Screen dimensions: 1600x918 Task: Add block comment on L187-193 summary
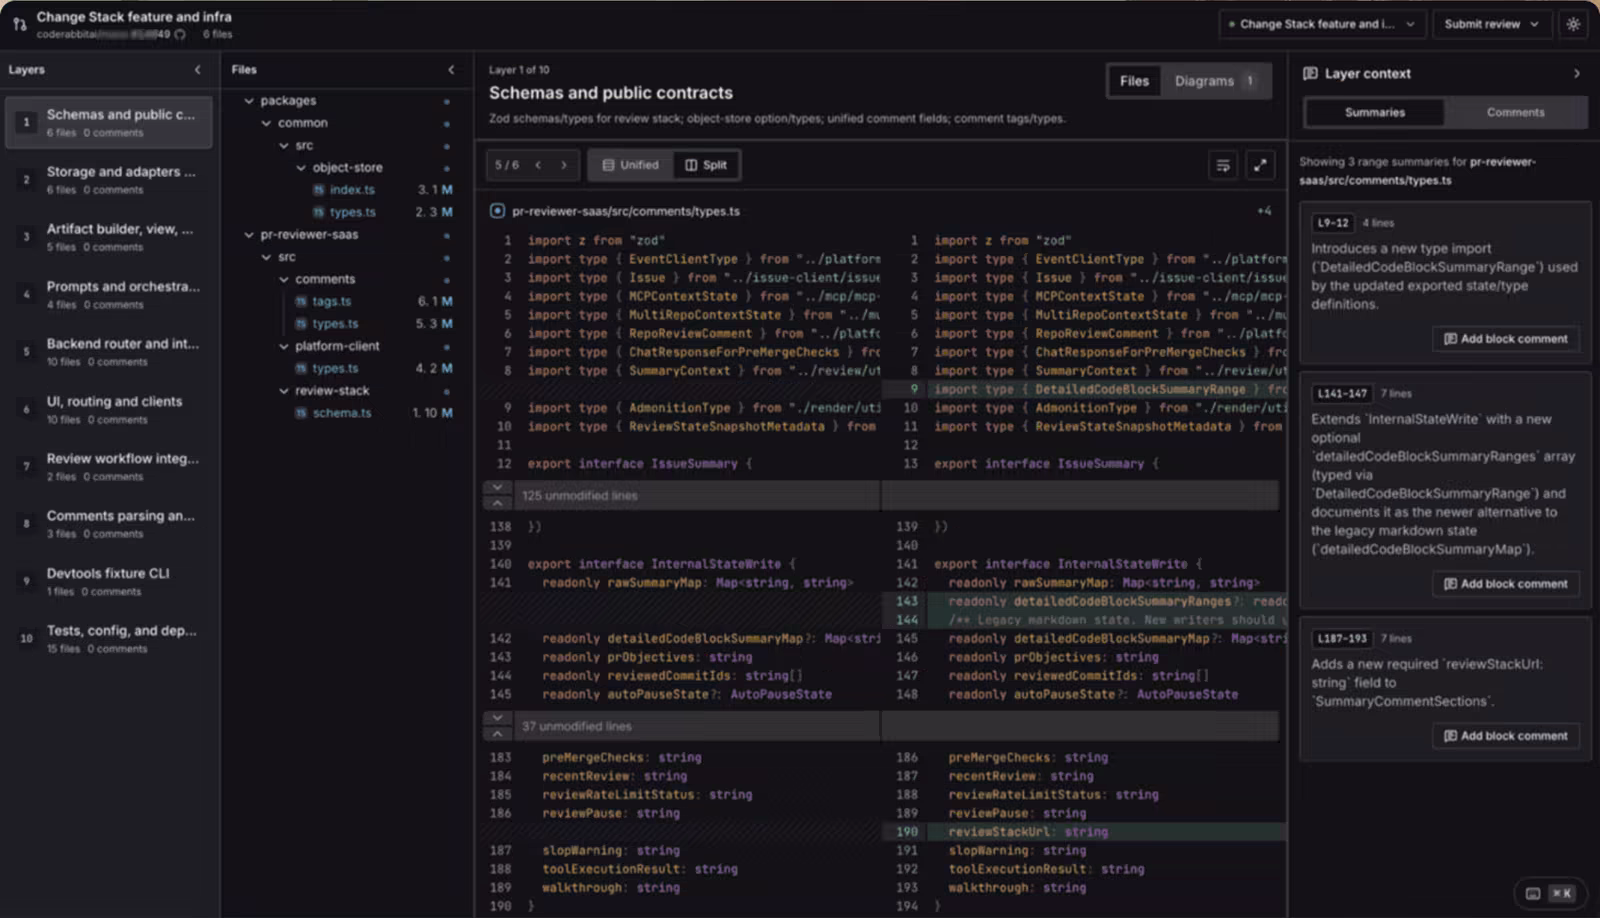point(1505,736)
